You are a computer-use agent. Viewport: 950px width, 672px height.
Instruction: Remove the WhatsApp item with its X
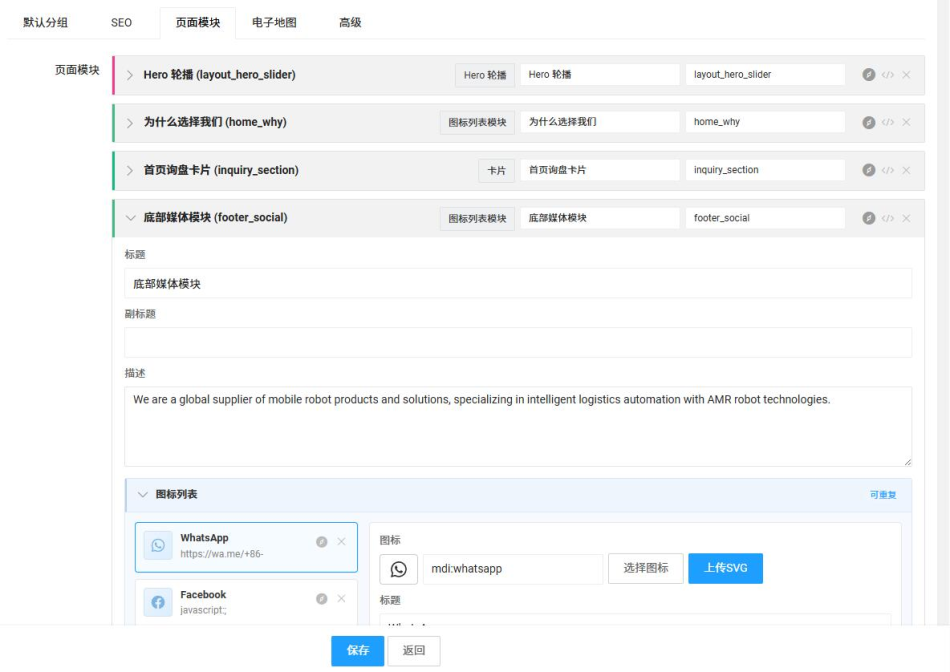(x=342, y=542)
